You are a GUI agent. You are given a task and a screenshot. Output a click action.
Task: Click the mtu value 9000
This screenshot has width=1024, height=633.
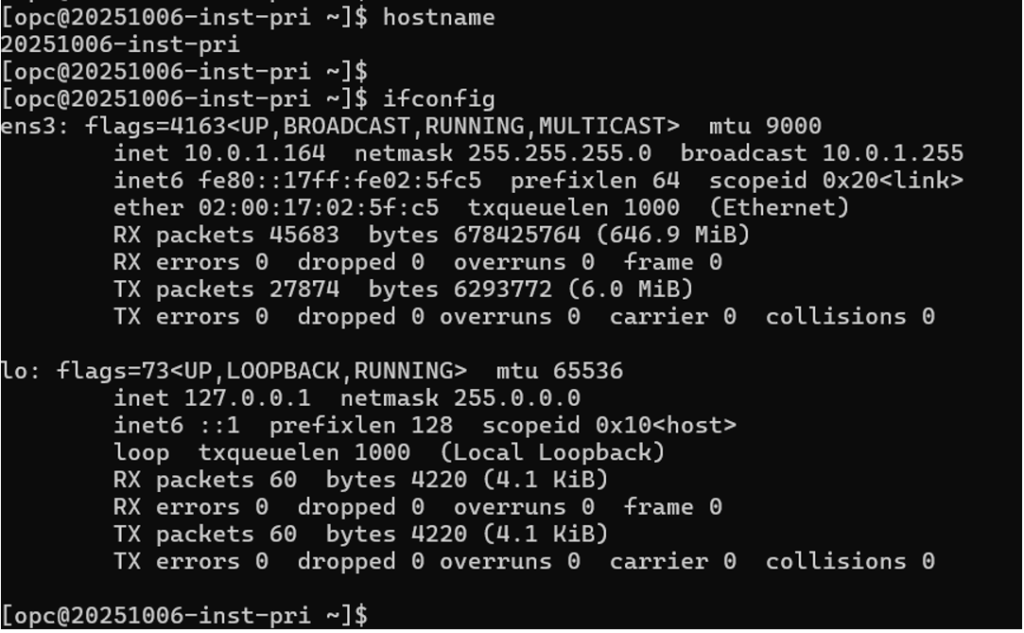[x=793, y=126]
